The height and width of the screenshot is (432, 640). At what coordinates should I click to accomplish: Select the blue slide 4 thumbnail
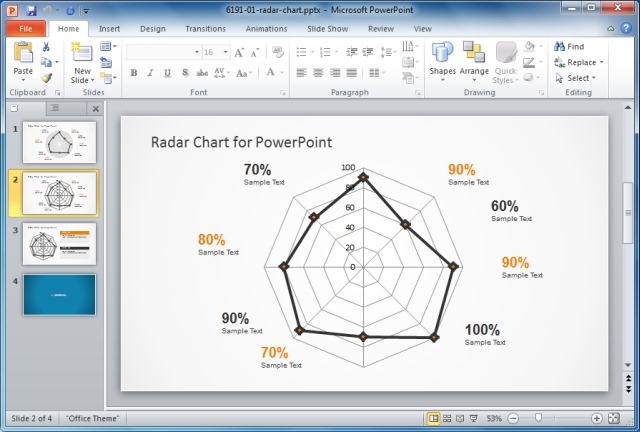coord(60,294)
